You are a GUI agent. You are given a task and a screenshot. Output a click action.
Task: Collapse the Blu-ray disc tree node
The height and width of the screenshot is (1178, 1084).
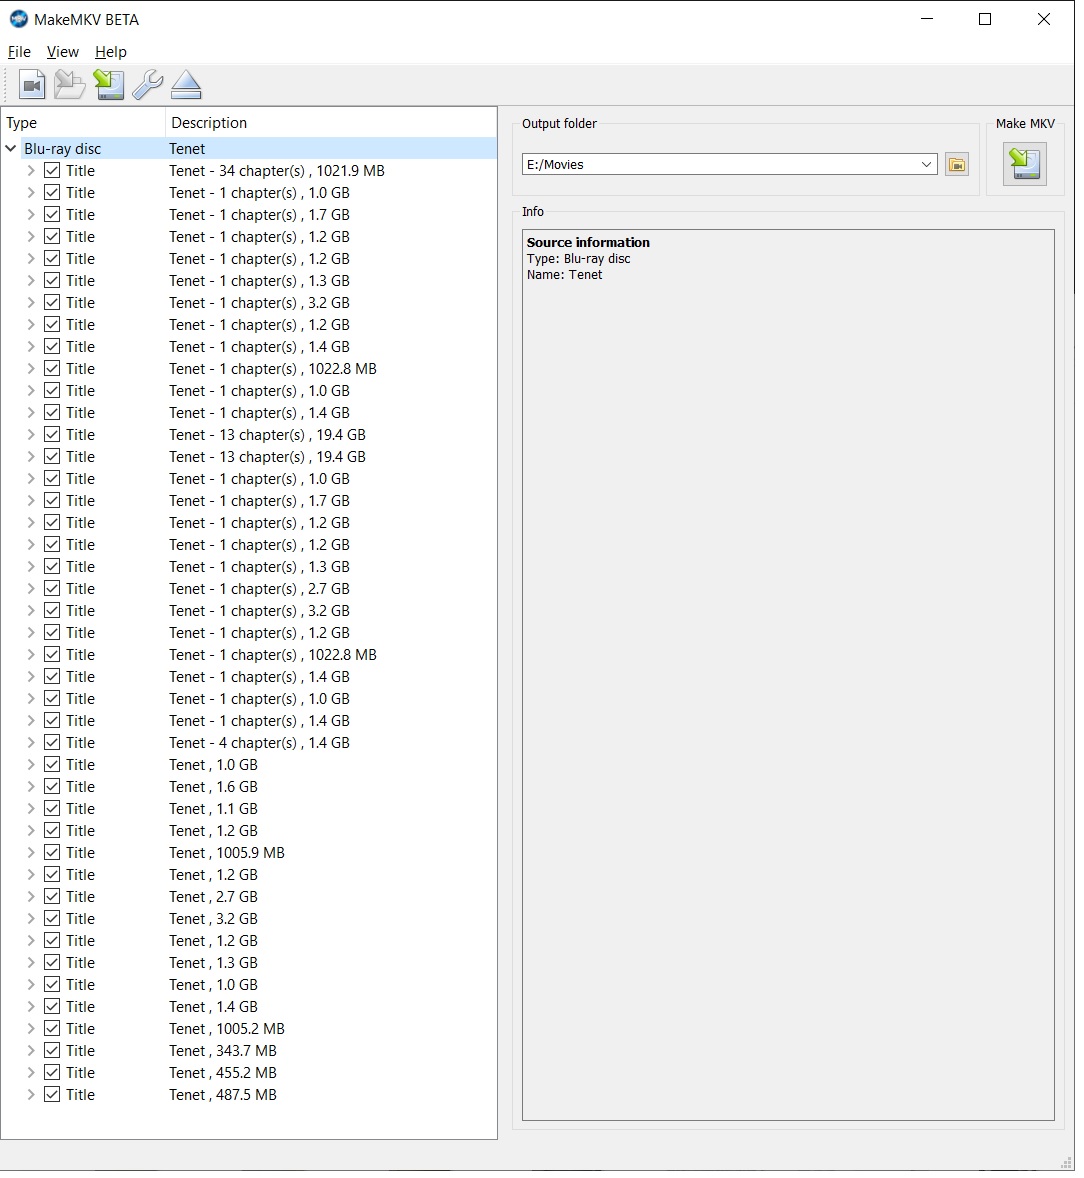click(x=11, y=149)
